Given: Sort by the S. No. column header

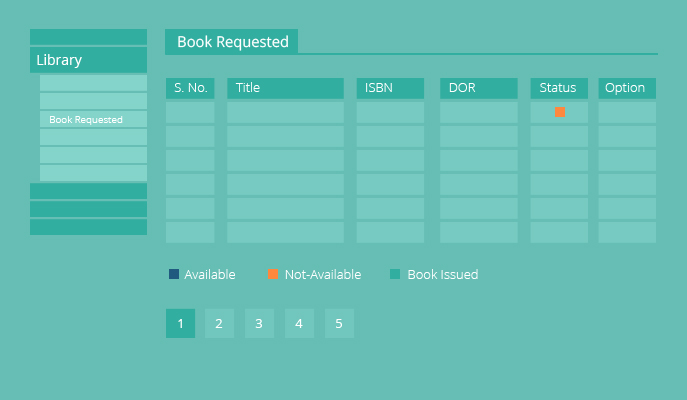Looking at the screenshot, I should 190,88.
